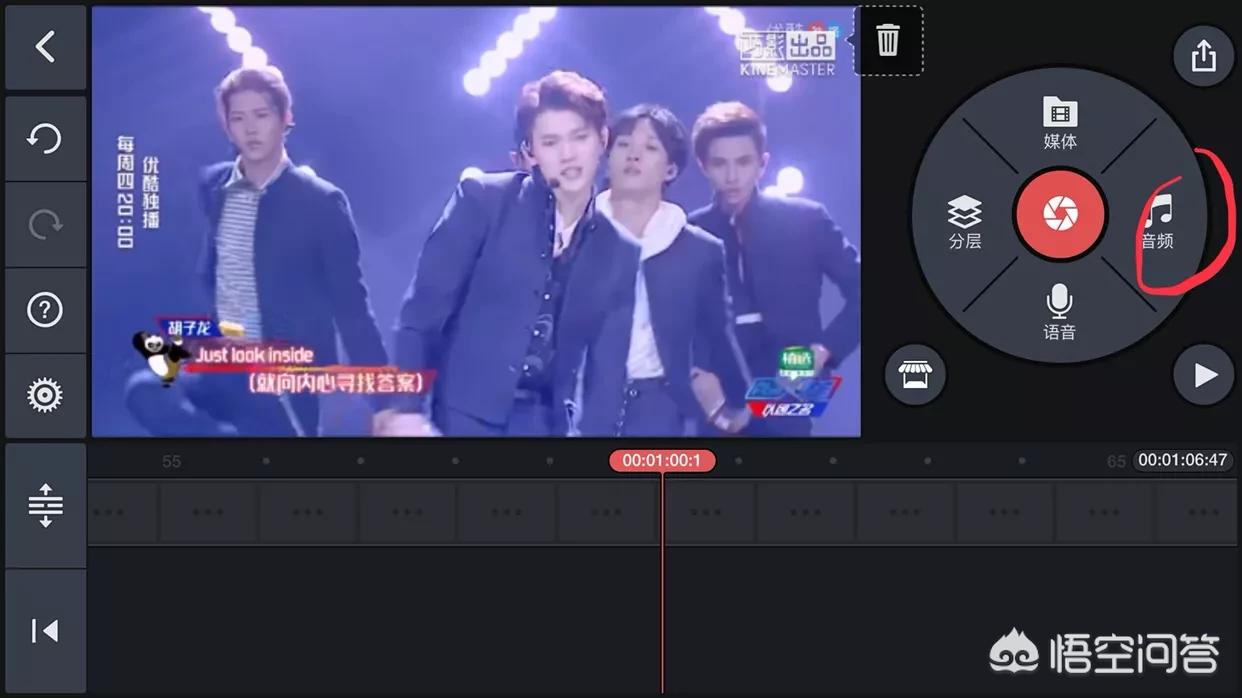Redo the last undone edit
Image resolution: width=1242 pixels, height=698 pixels.
pos(45,225)
